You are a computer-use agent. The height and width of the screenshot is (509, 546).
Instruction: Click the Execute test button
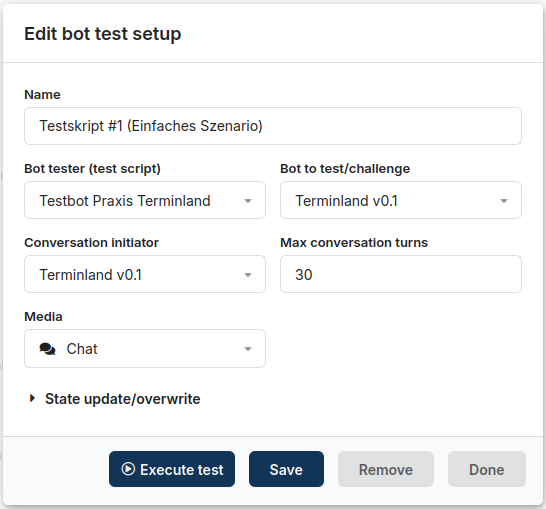pos(172,469)
